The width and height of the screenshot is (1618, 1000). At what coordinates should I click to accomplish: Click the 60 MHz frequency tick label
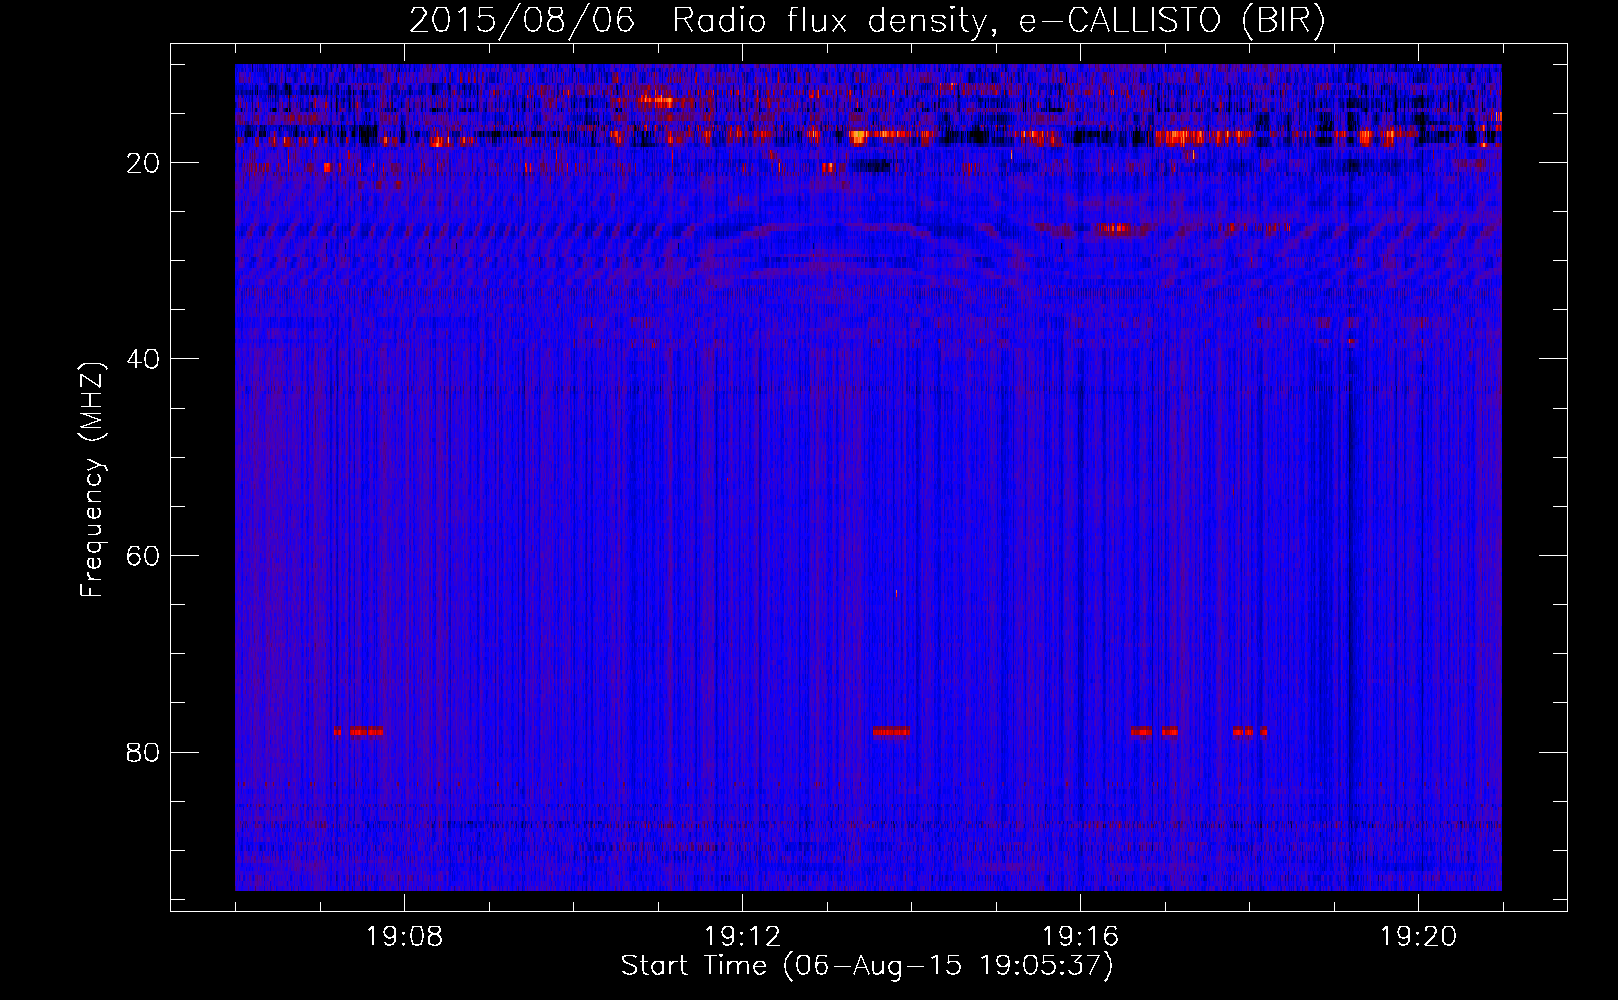coord(143,557)
